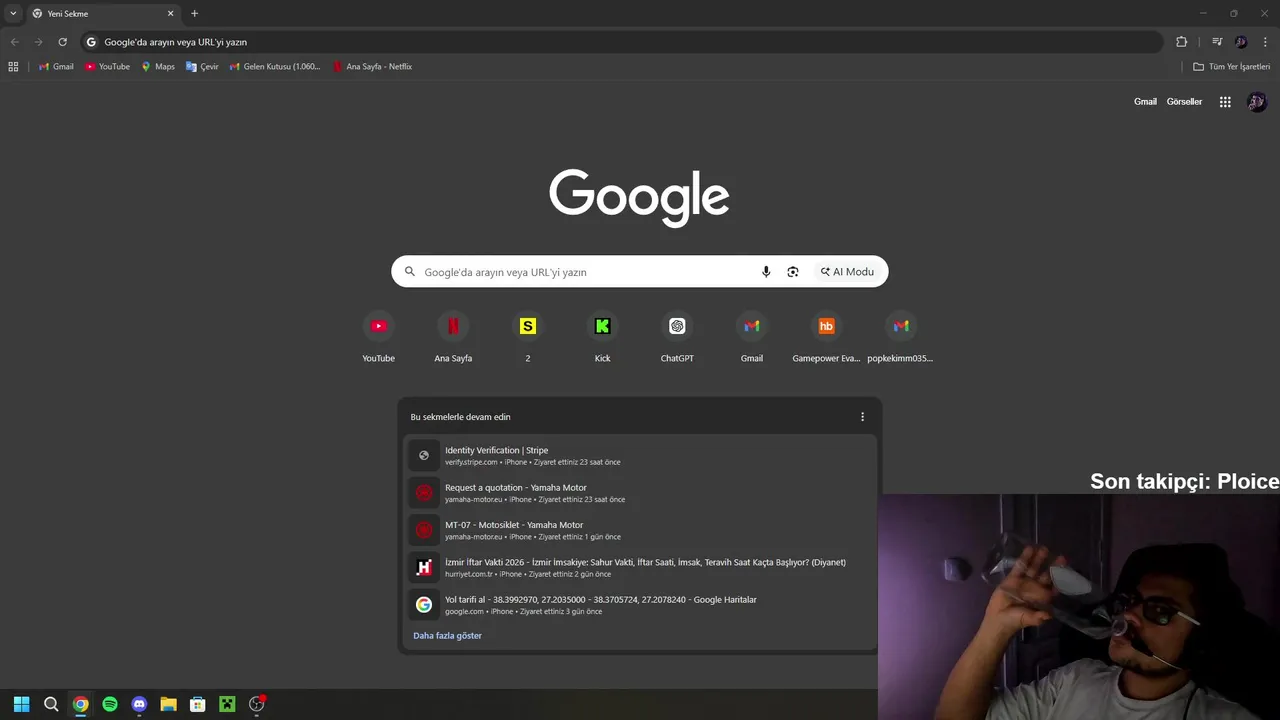Screen dimensions: 1280x720
Task: Focus the address bar
Action: tap(620, 42)
